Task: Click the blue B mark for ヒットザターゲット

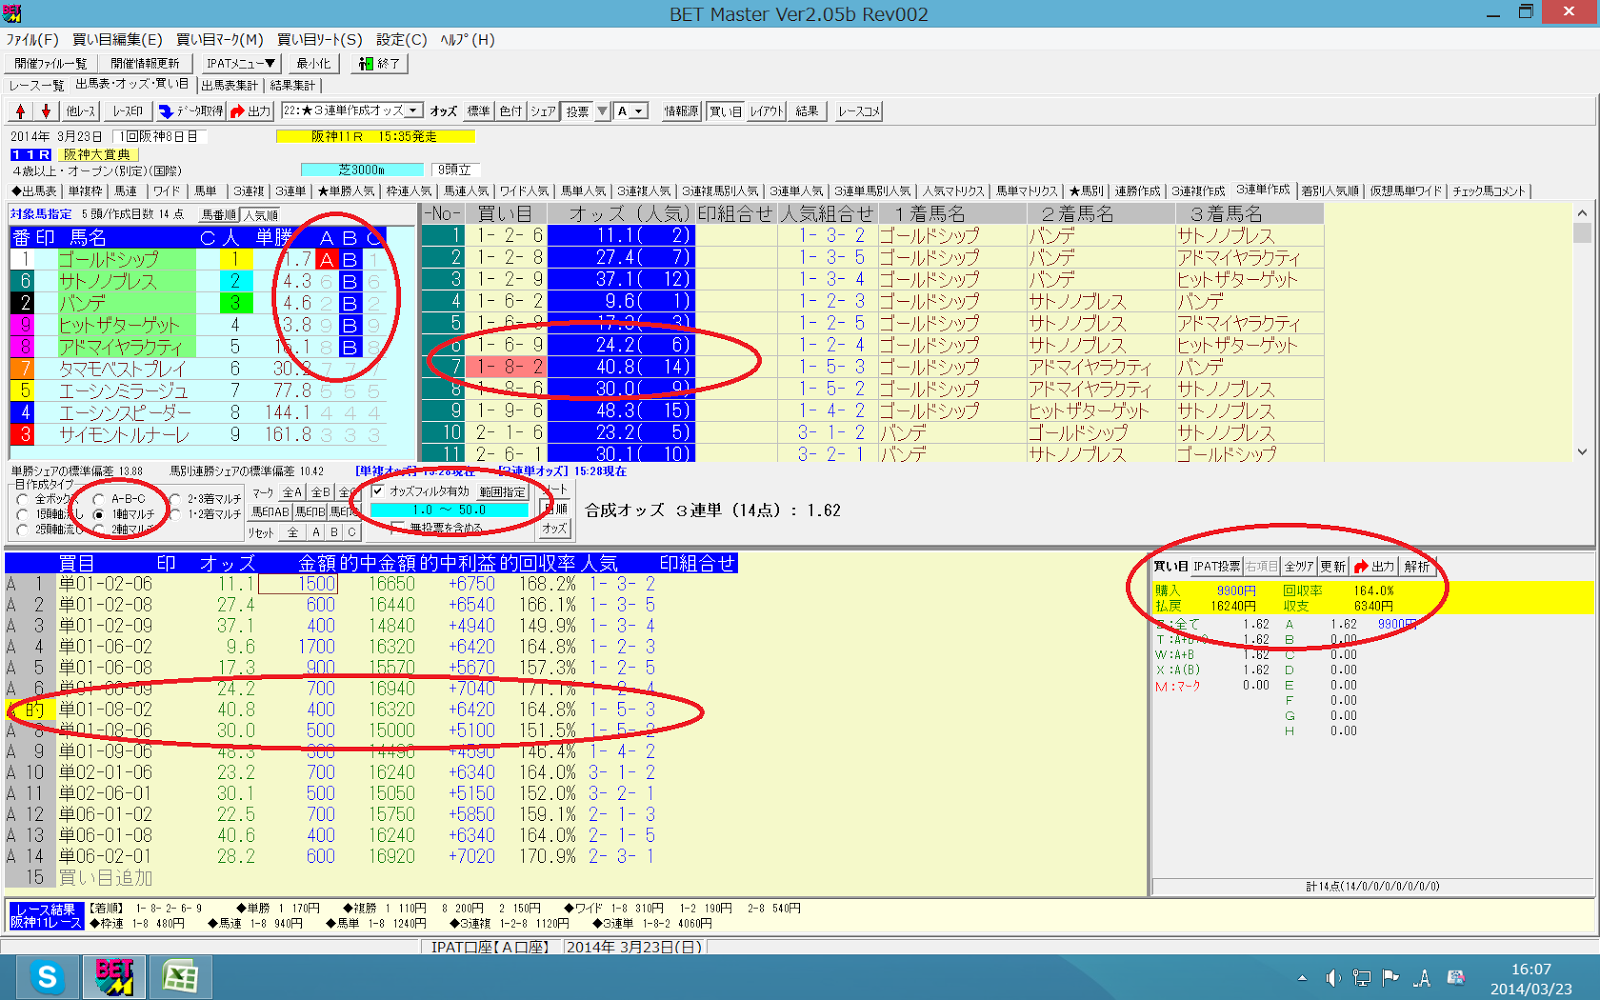Action: pyautogui.click(x=349, y=325)
